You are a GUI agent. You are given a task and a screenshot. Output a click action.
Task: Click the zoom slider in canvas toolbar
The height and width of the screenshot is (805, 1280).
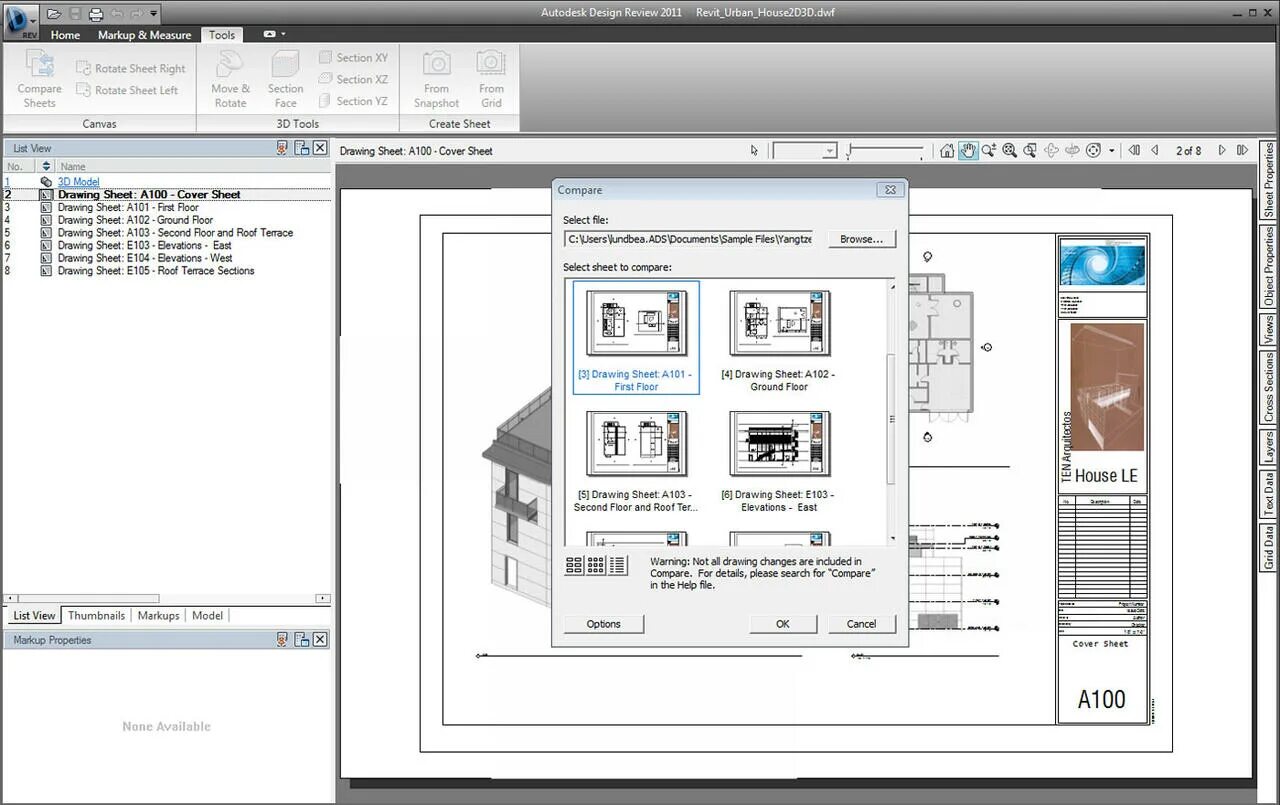click(885, 151)
